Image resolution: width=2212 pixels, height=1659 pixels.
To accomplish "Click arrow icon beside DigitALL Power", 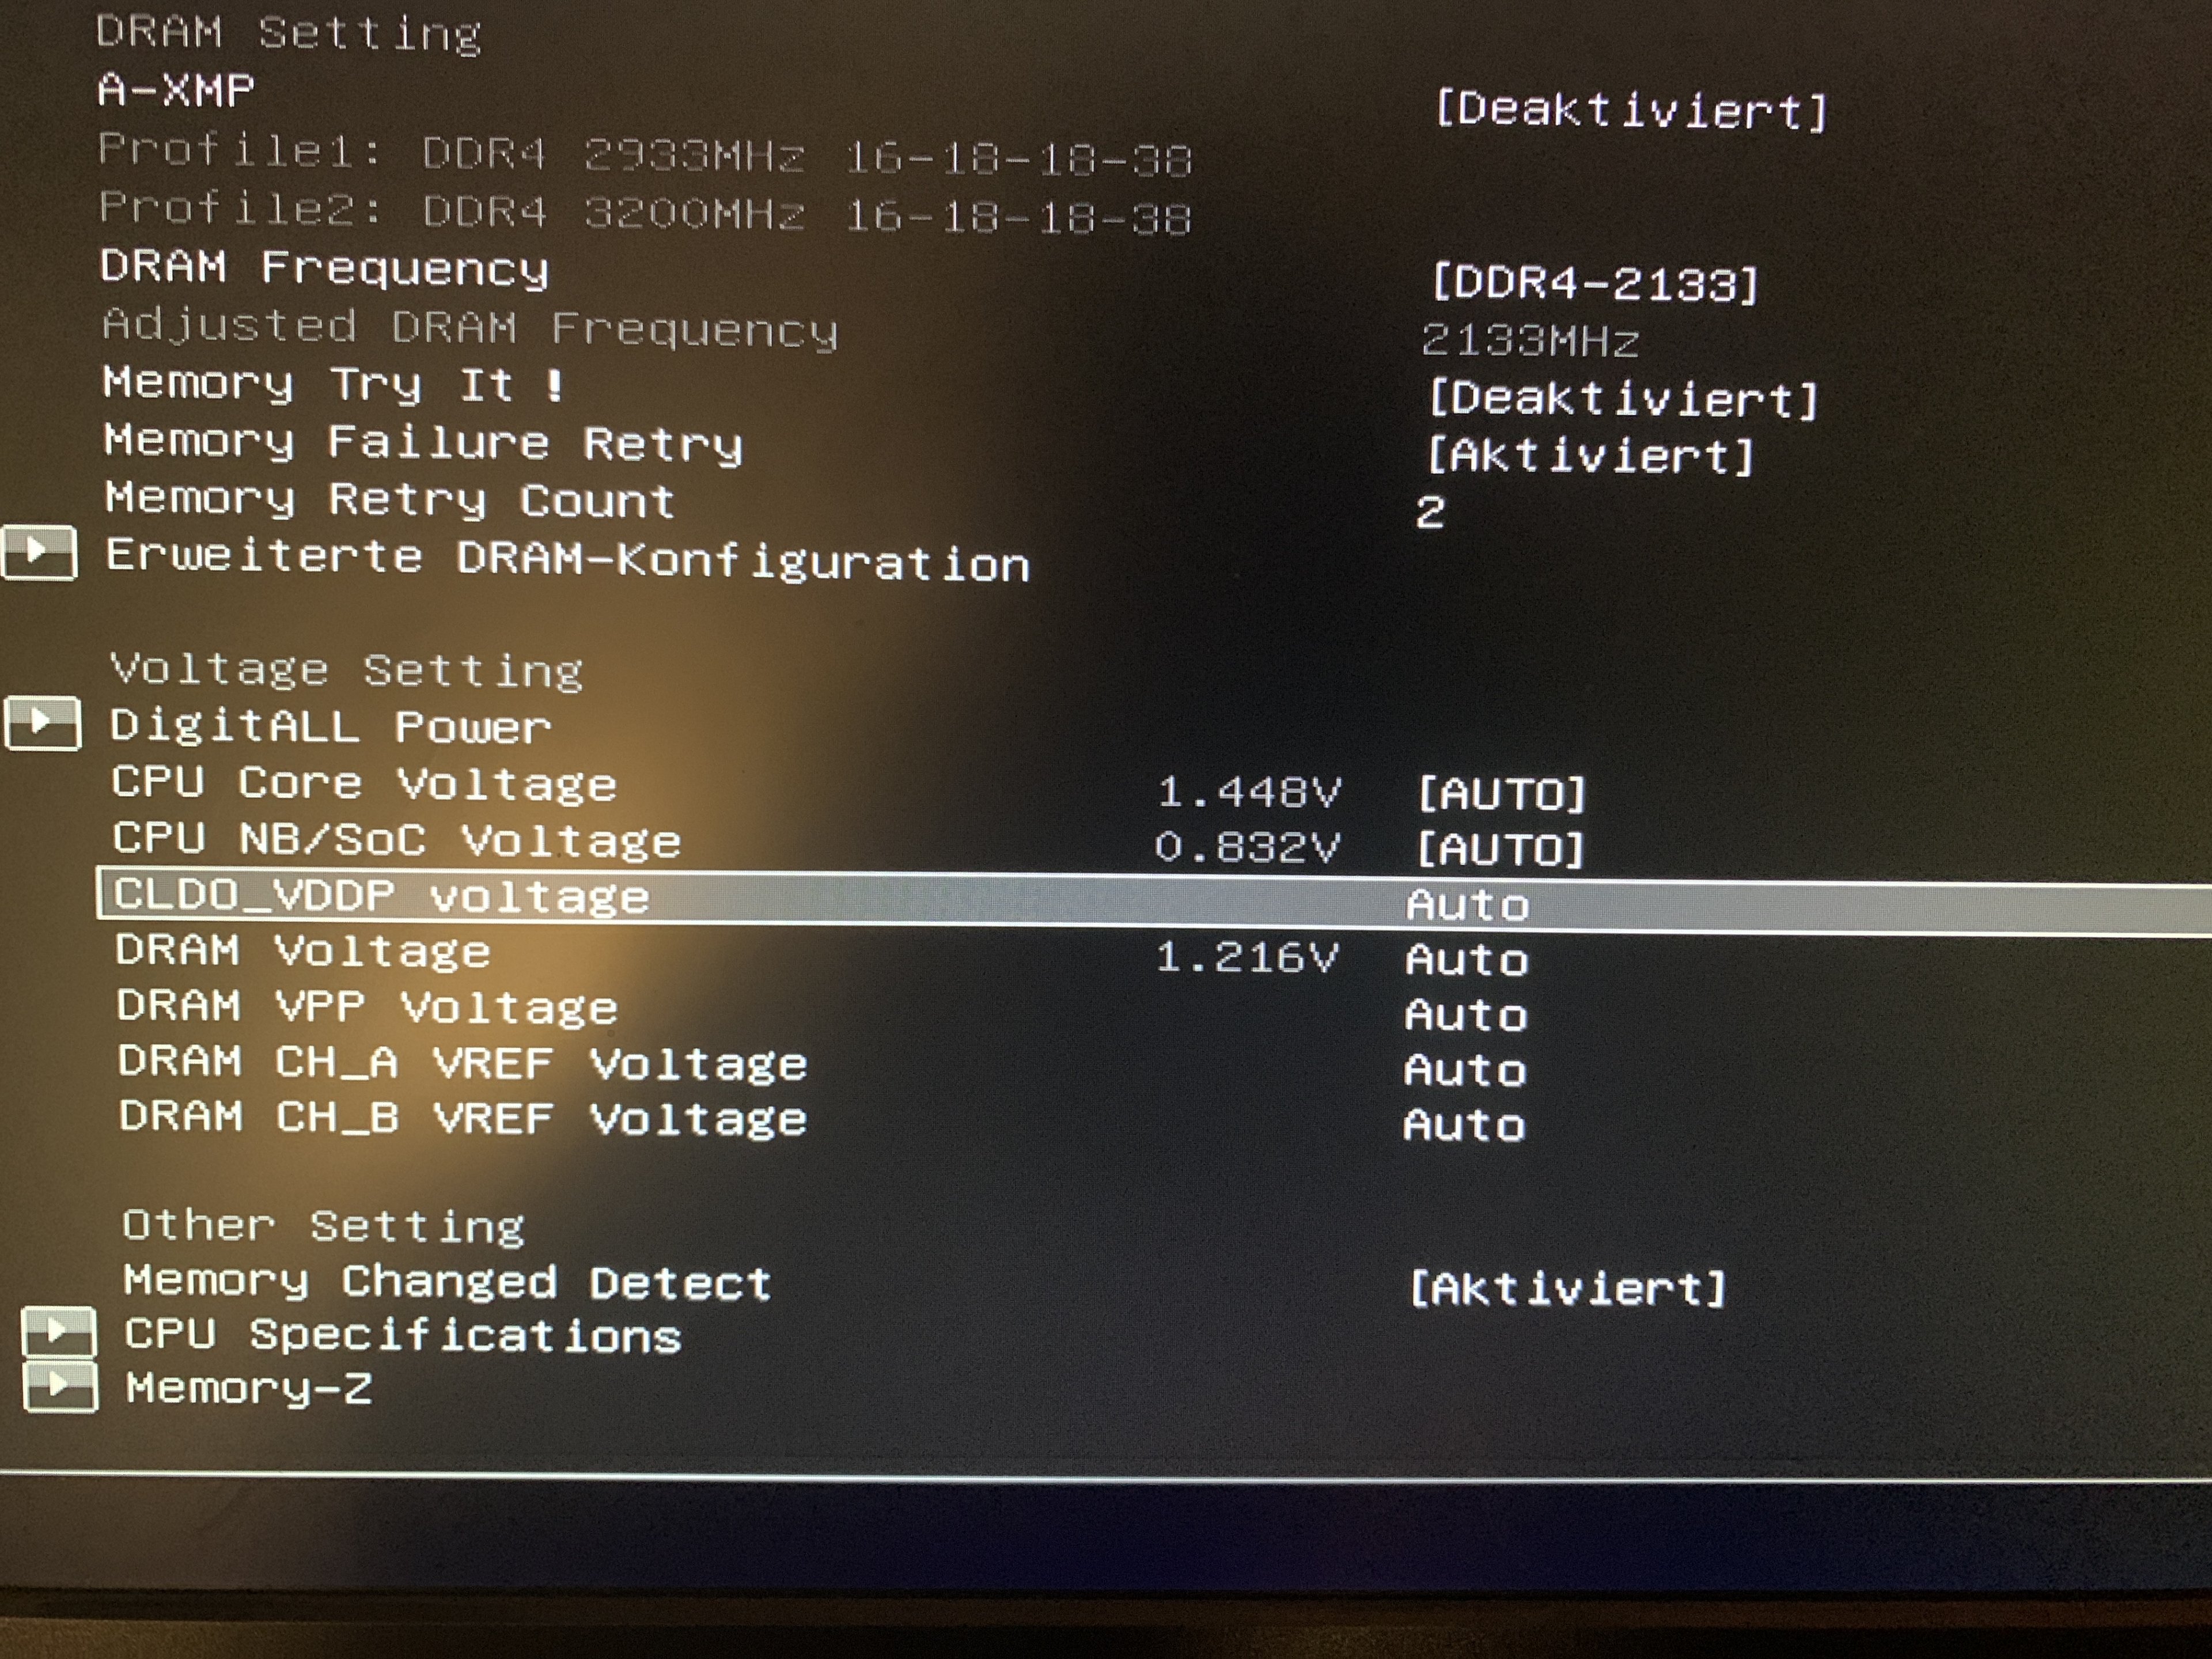I will point(43,723).
